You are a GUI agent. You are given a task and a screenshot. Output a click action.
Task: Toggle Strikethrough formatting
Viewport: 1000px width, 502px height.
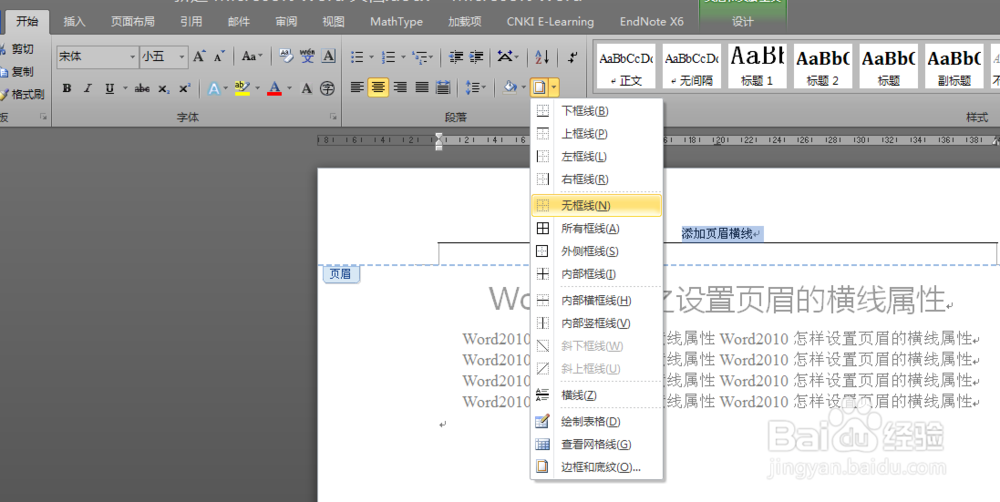[142, 88]
